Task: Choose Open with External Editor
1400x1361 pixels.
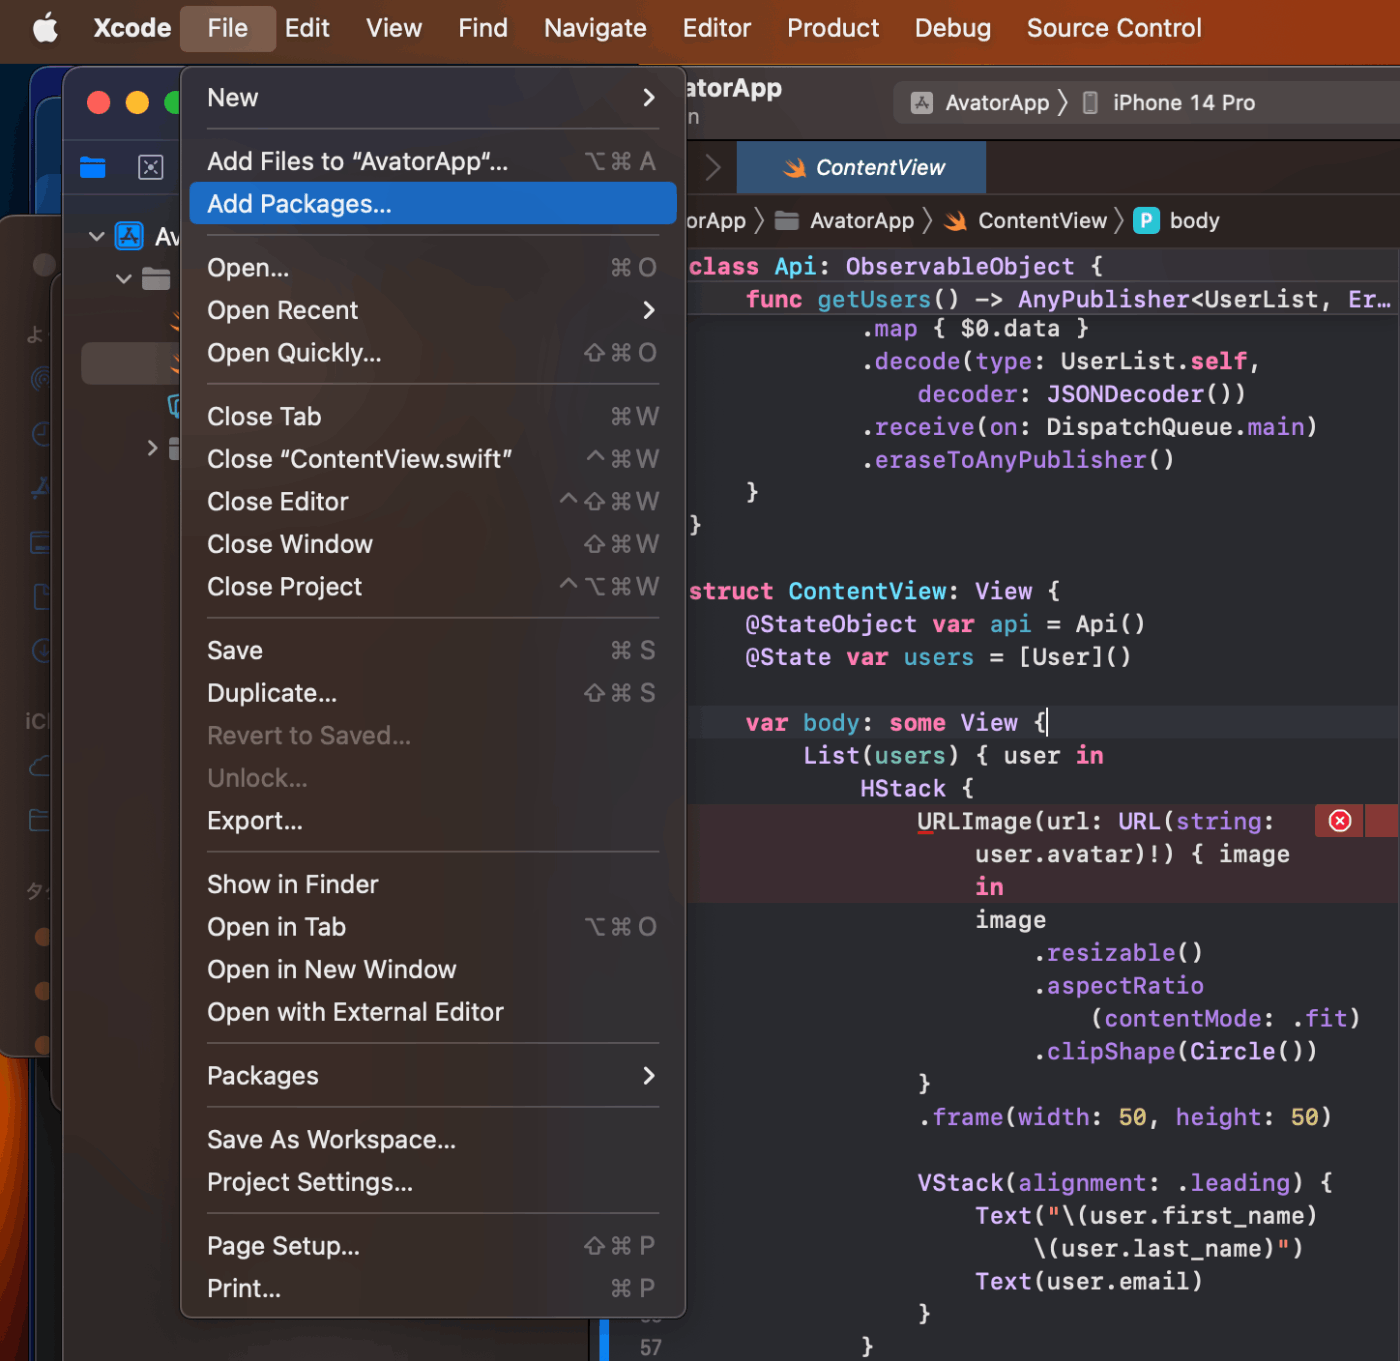Action: pyautogui.click(x=432, y=1012)
